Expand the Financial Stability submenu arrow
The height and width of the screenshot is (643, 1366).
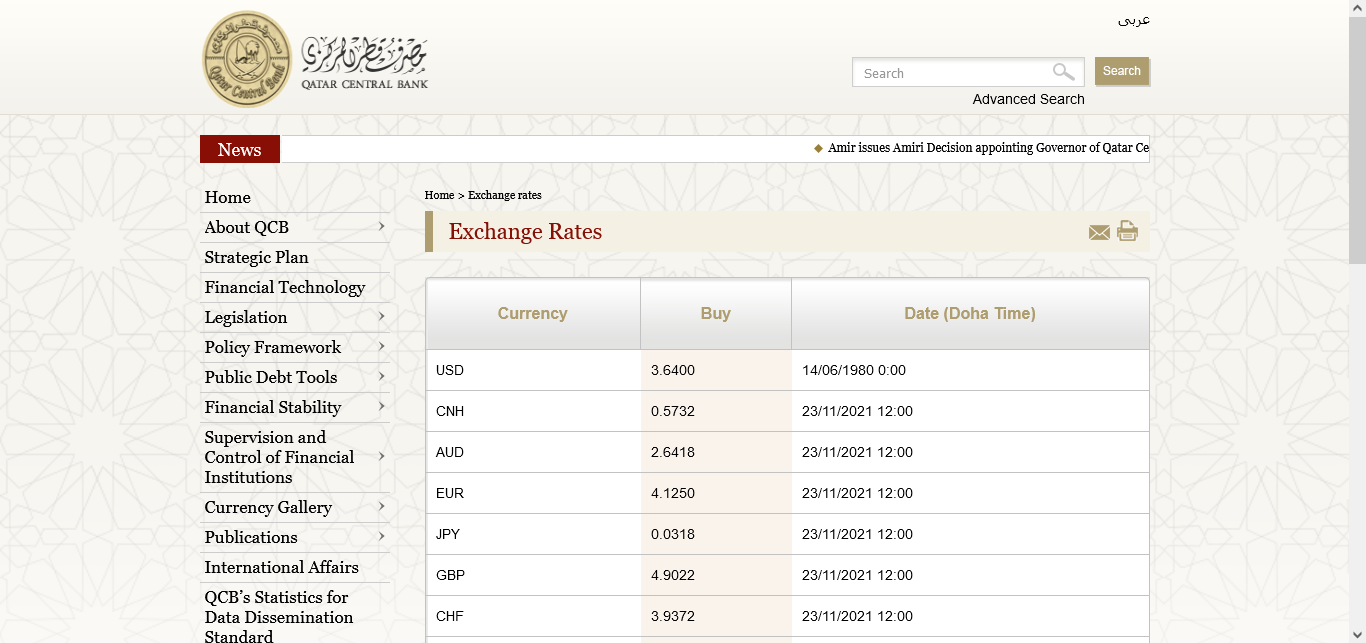point(381,407)
